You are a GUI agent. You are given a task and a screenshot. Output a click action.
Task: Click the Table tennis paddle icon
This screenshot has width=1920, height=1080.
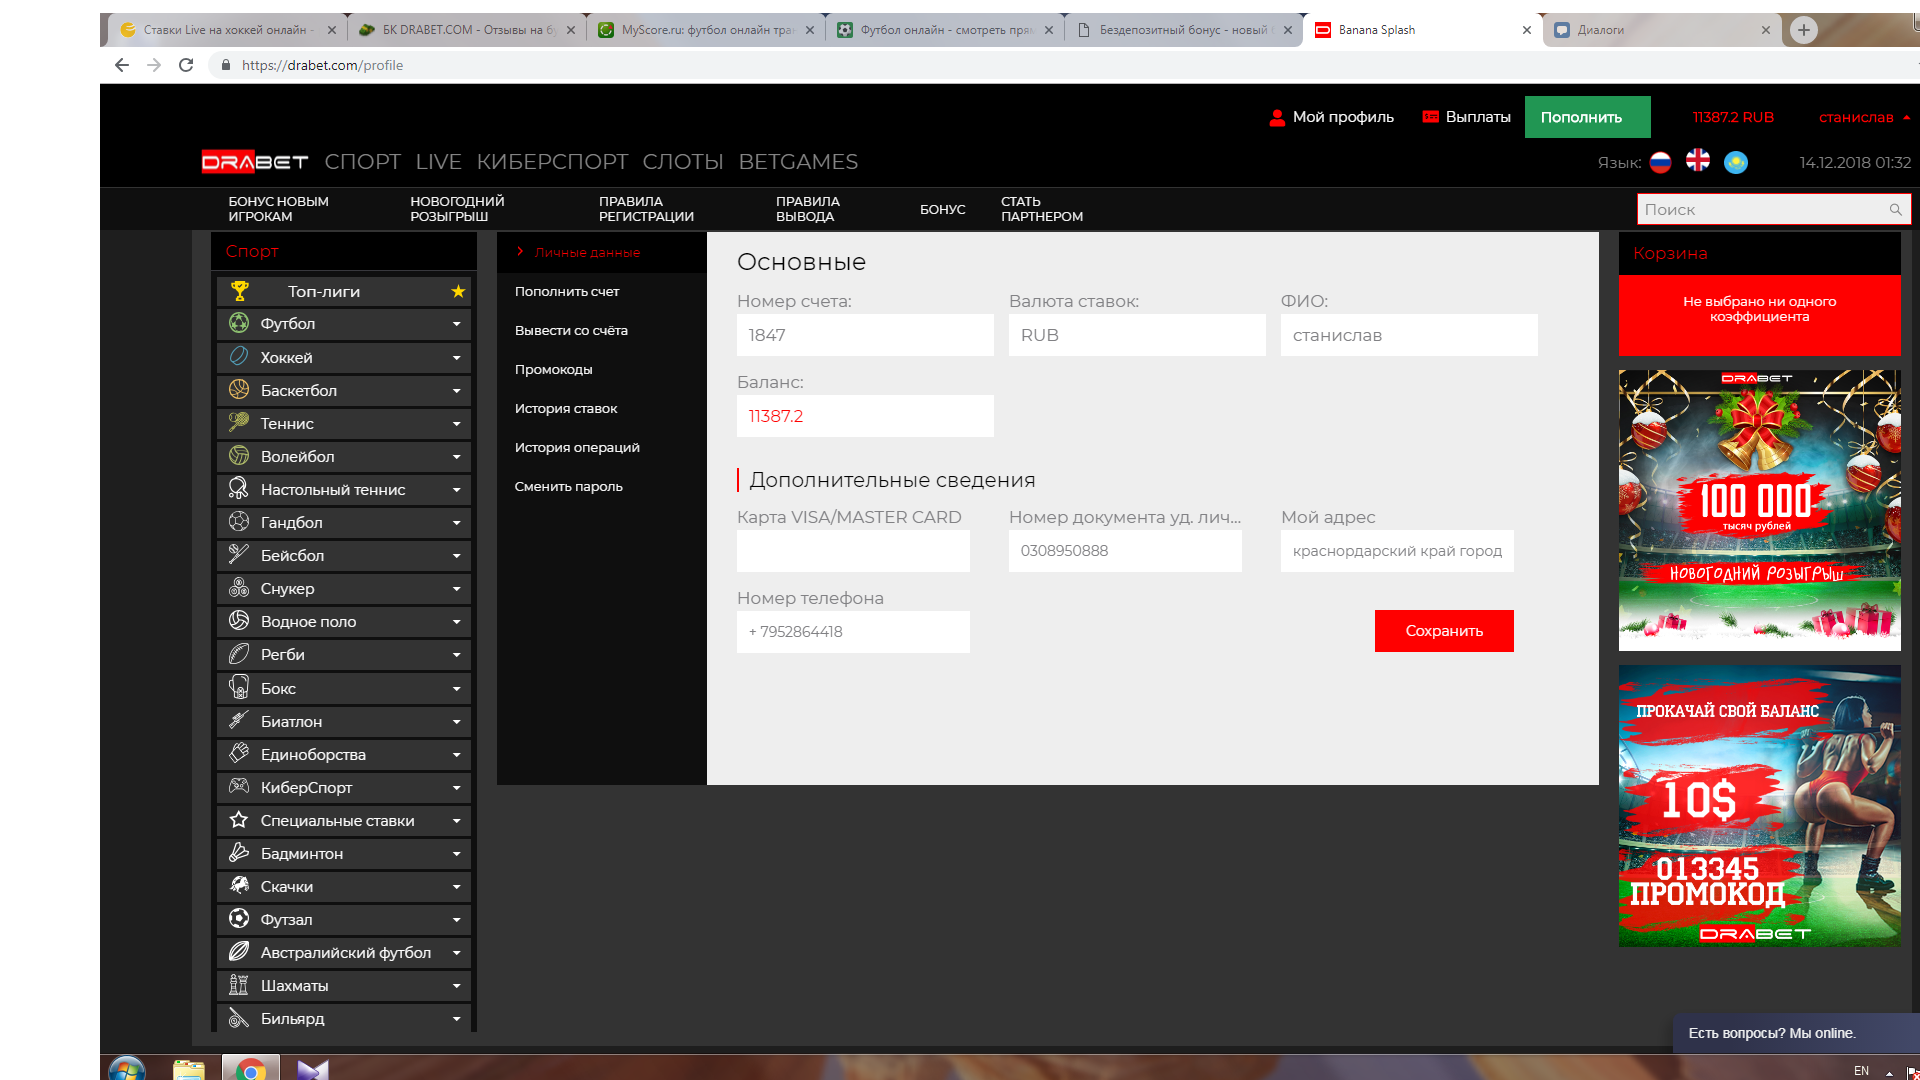pyautogui.click(x=239, y=488)
